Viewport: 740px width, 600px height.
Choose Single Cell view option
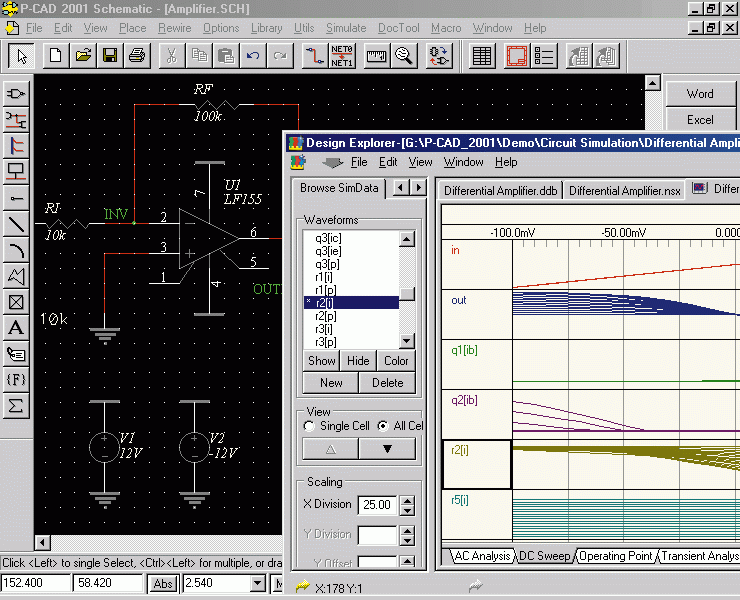point(337,426)
